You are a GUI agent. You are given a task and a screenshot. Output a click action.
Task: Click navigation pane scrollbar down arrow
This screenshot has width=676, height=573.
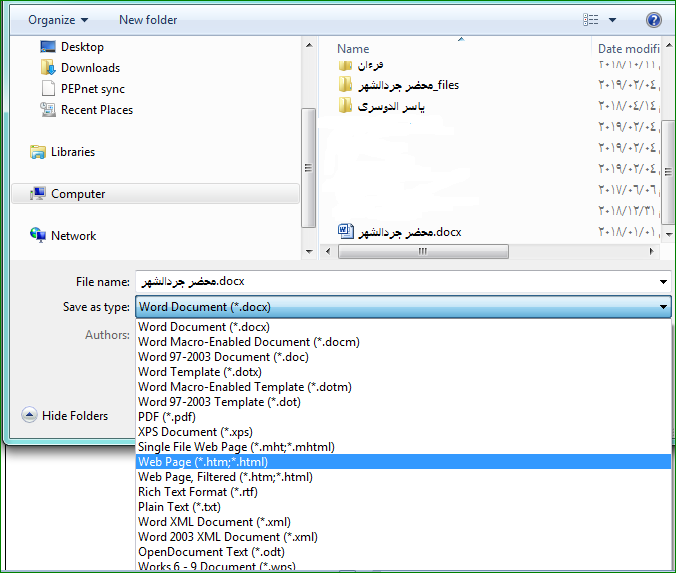coord(309,251)
